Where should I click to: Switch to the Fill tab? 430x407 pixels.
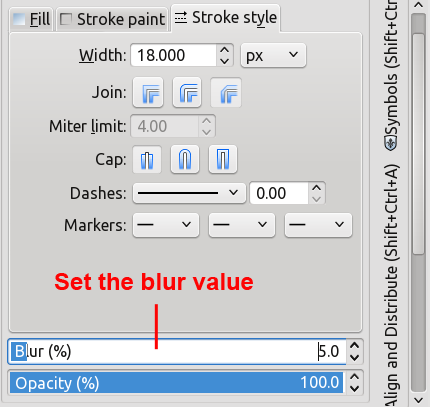[x=31, y=19]
